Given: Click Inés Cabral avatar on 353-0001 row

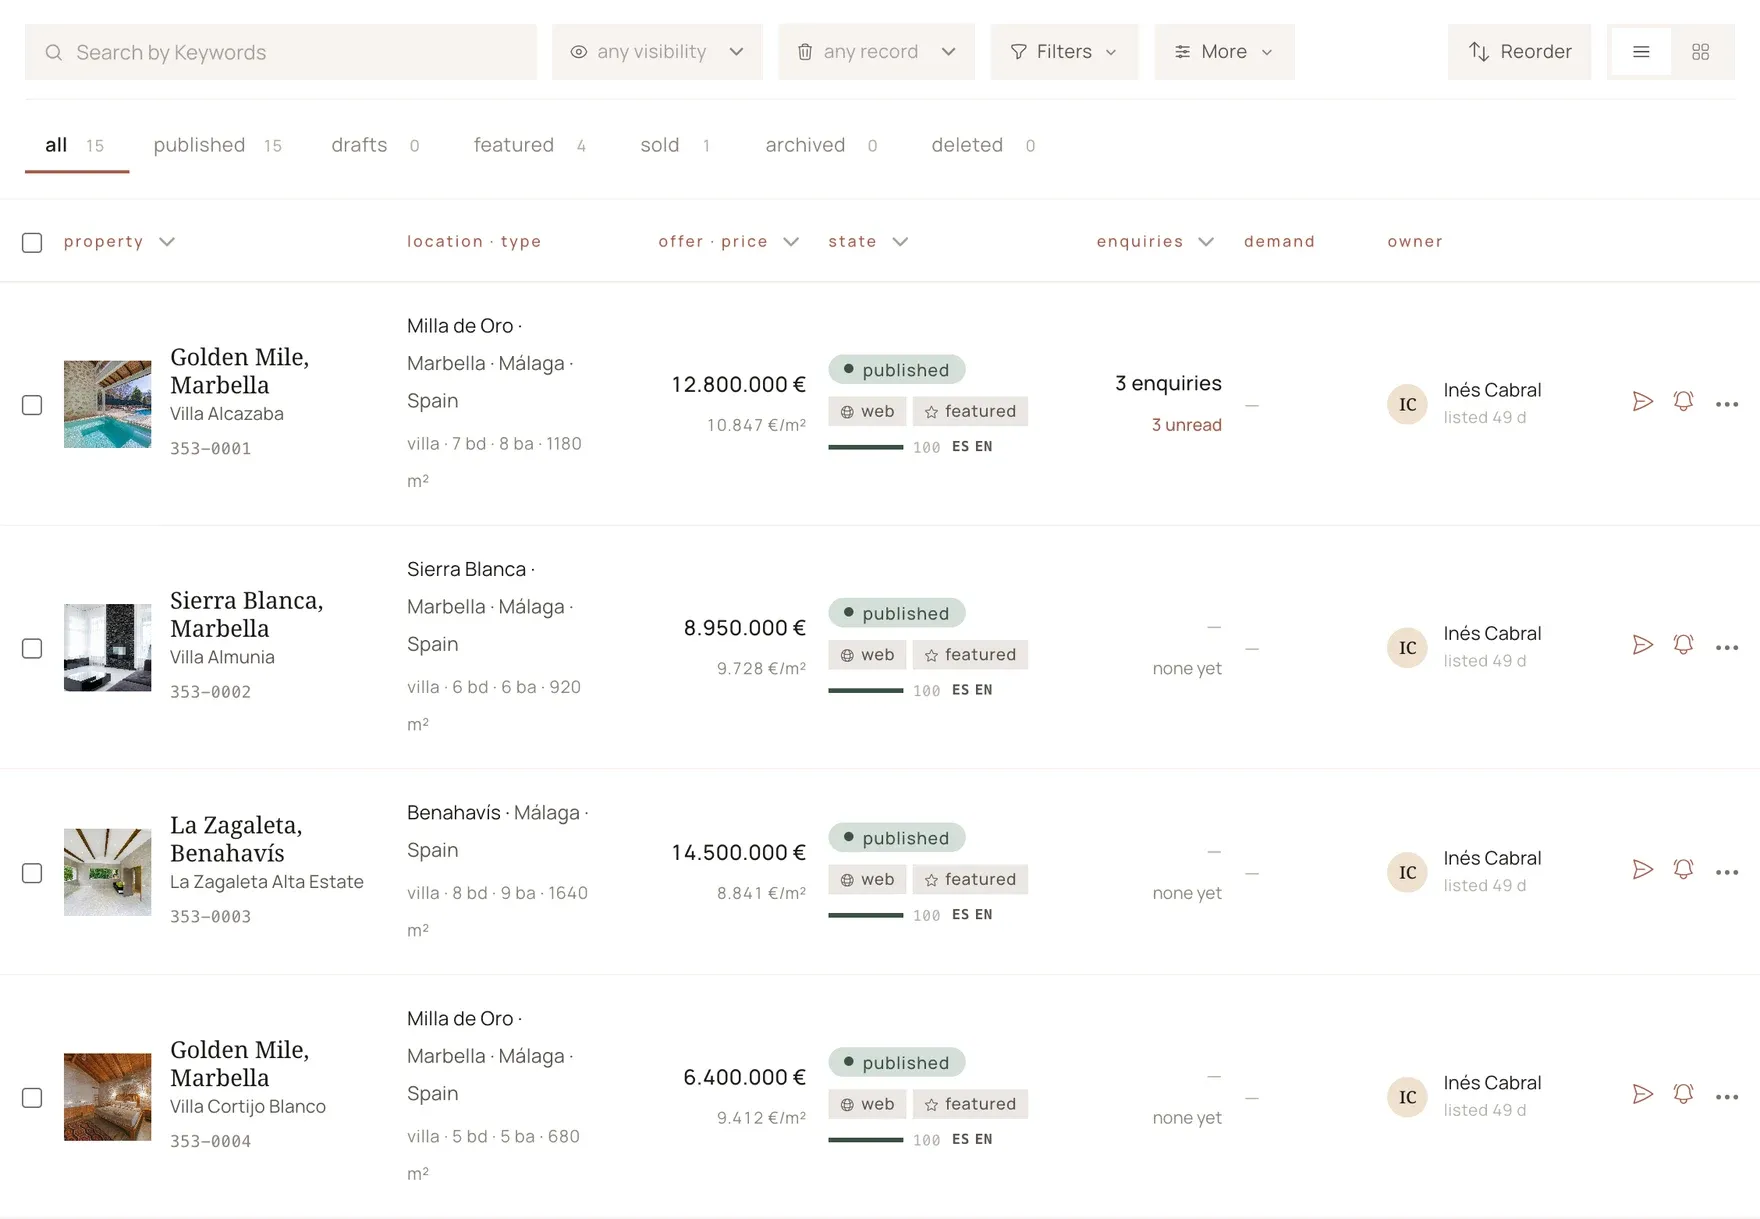Looking at the screenshot, I should 1407,404.
